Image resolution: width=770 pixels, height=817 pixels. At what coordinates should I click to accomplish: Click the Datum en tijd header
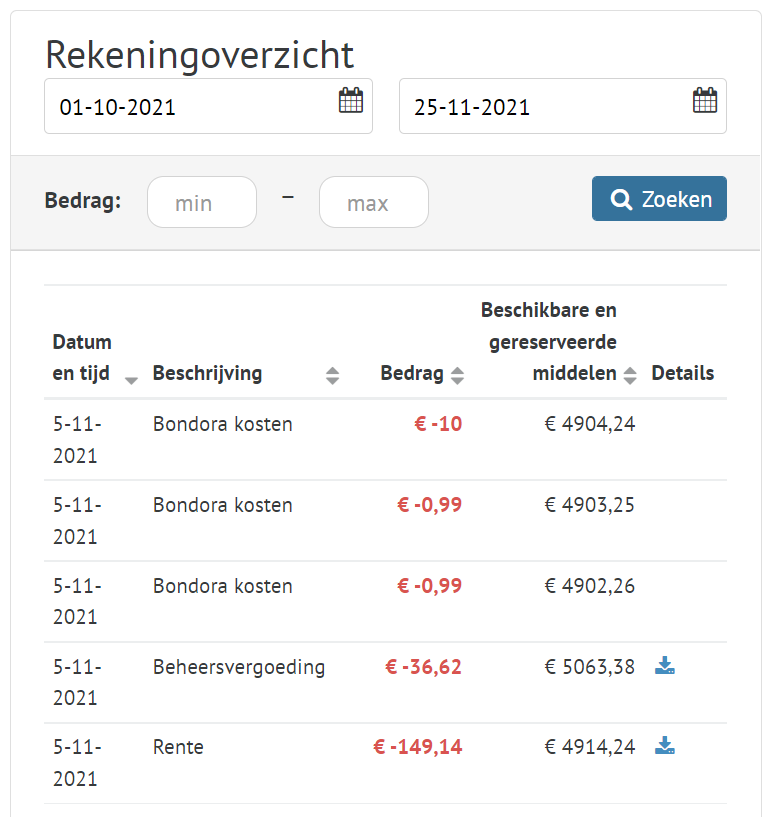pyautogui.click(x=82, y=358)
